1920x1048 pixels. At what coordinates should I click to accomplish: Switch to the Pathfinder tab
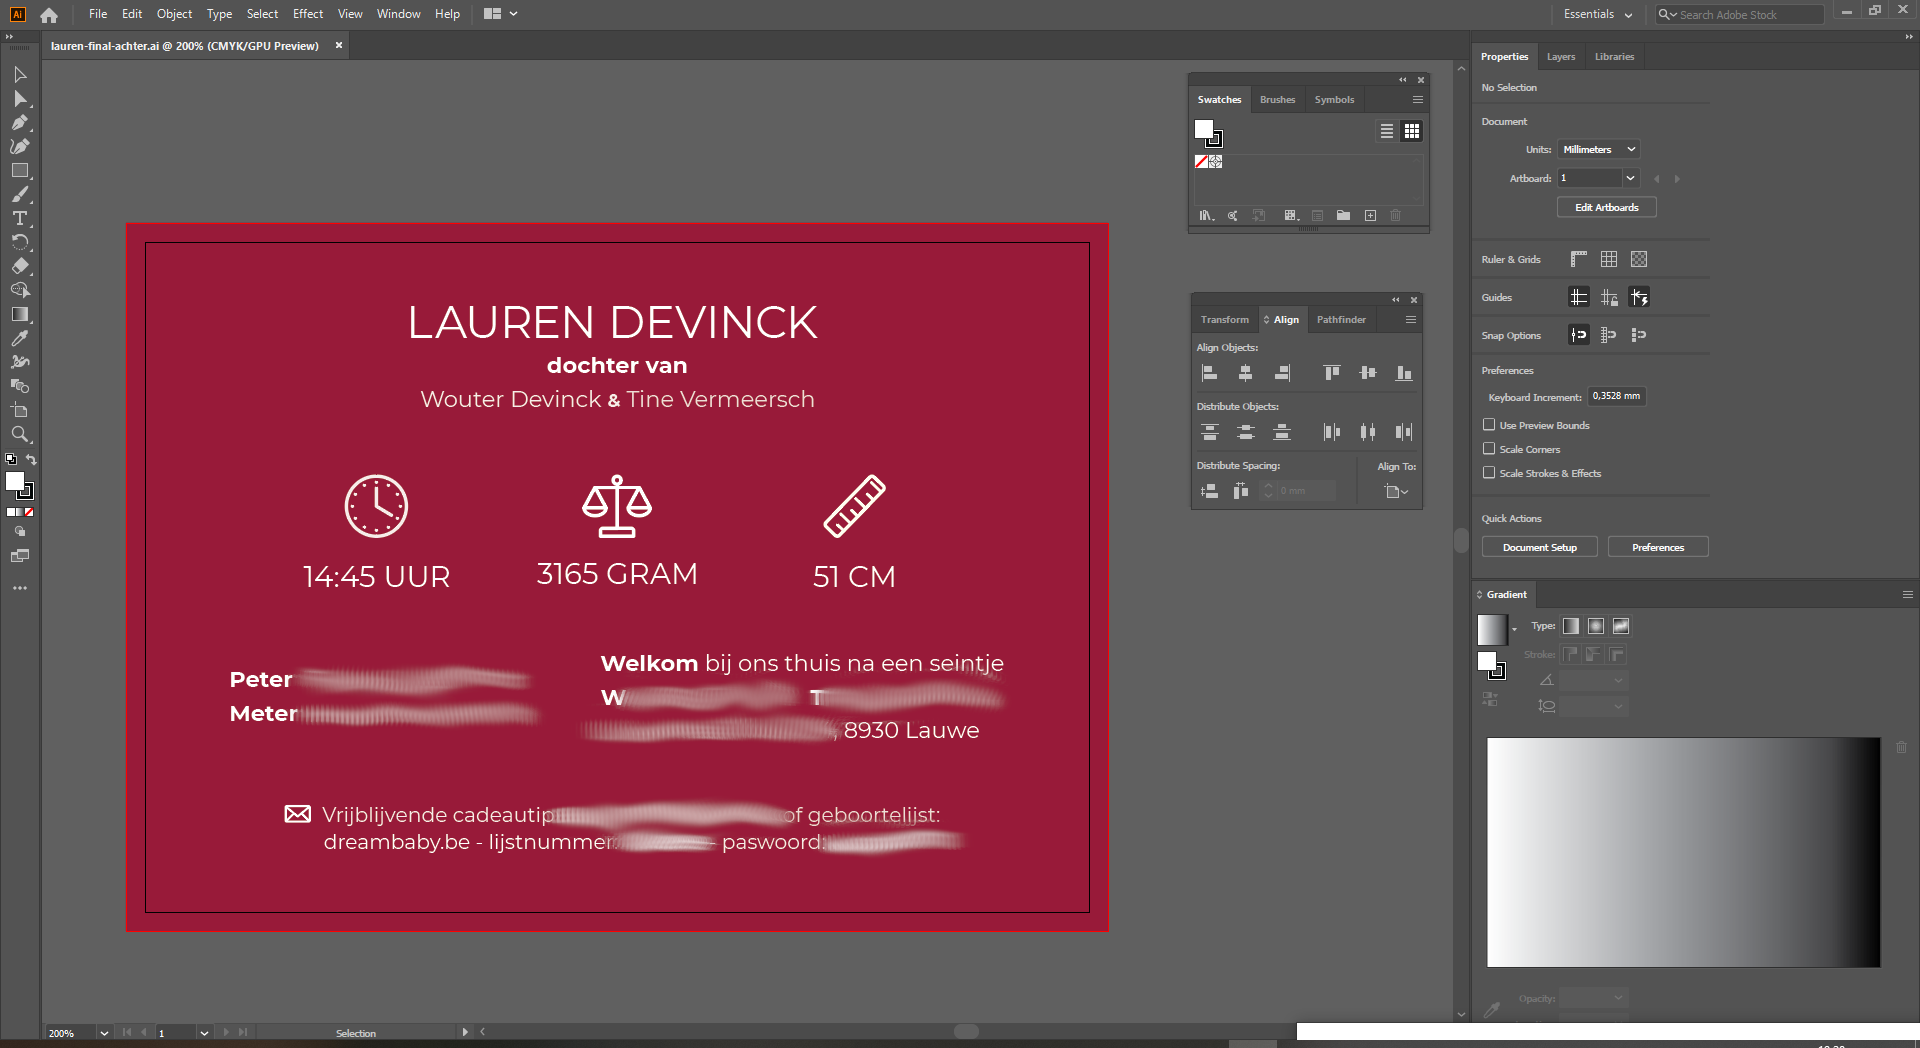click(x=1342, y=319)
